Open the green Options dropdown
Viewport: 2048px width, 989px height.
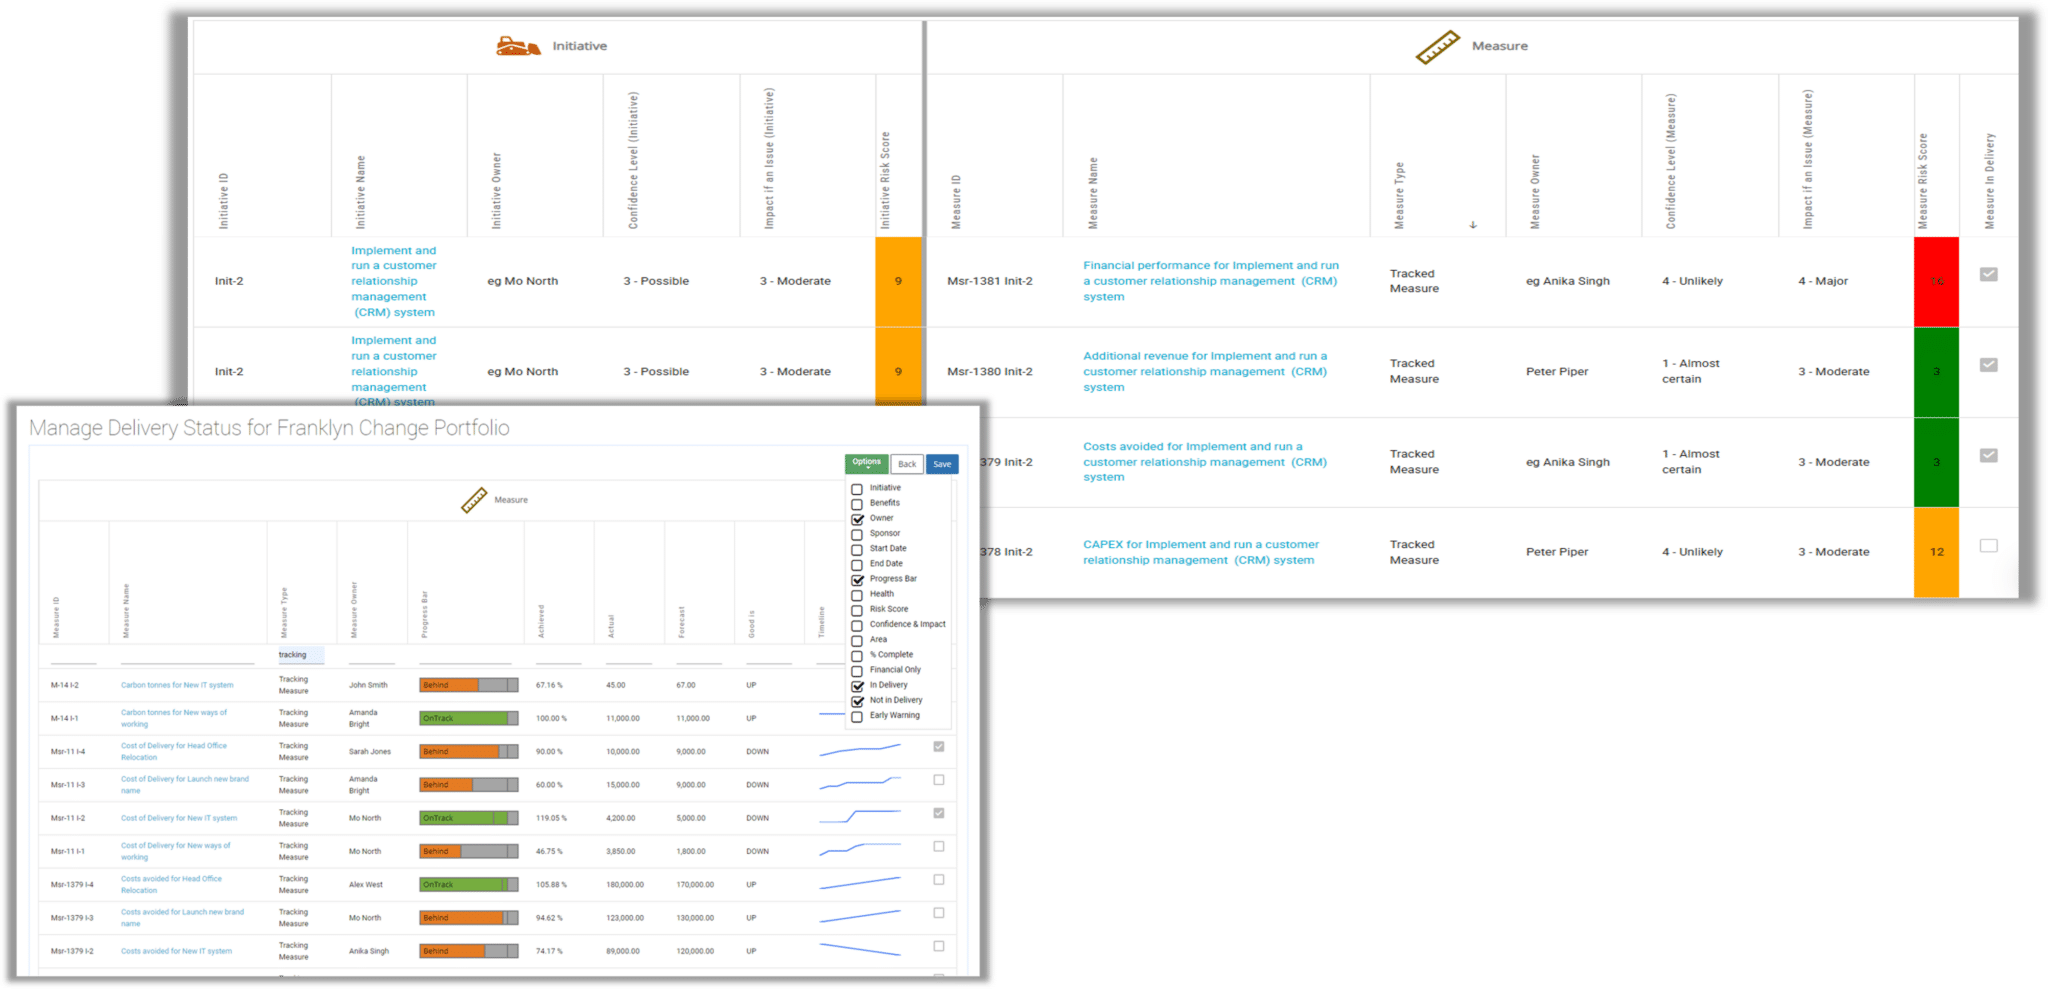pyautogui.click(x=866, y=463)
